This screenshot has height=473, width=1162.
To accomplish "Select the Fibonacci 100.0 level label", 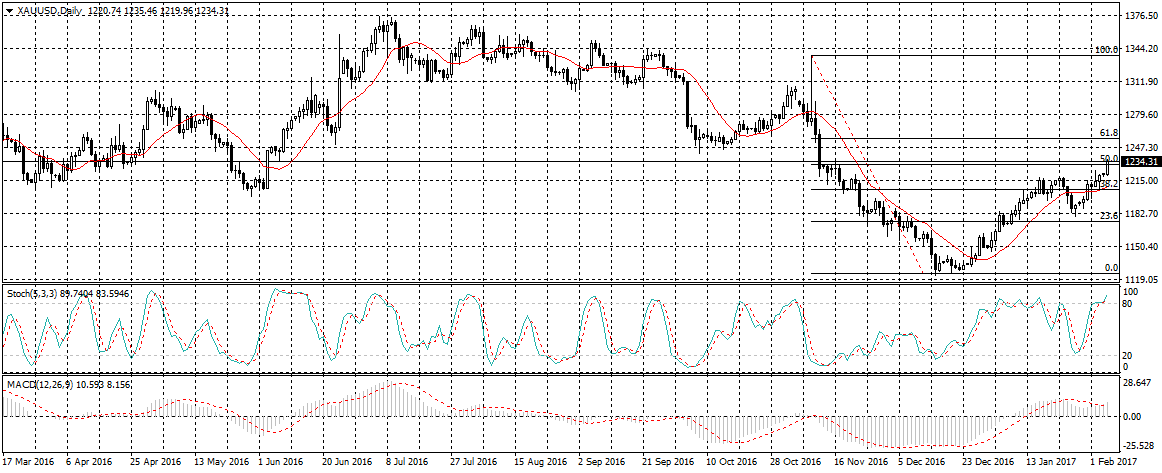I will click(1105, 49).
